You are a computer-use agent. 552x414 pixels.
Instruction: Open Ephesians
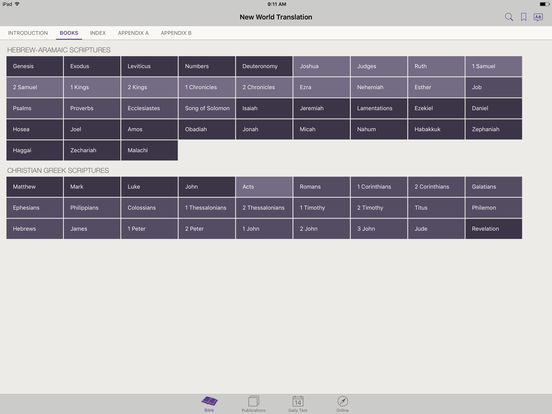click(x=34, y=208)
